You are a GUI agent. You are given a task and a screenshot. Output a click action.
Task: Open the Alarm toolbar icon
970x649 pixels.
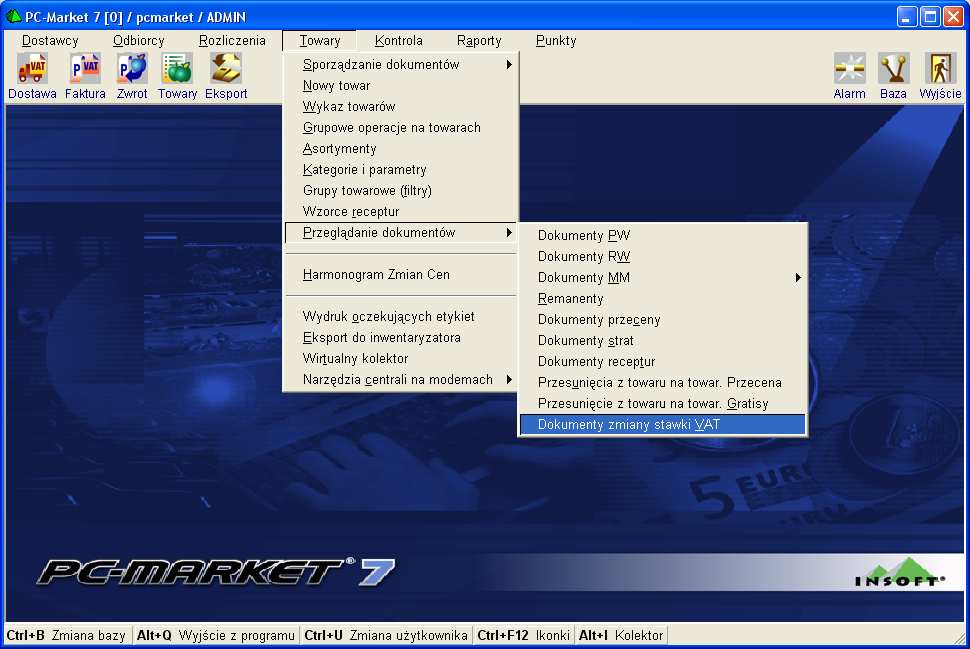pos(849,76)
